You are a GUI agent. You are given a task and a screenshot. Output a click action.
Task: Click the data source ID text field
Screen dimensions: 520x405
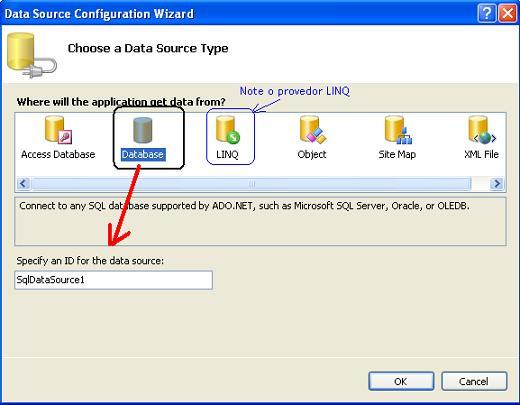pos(114,280)
